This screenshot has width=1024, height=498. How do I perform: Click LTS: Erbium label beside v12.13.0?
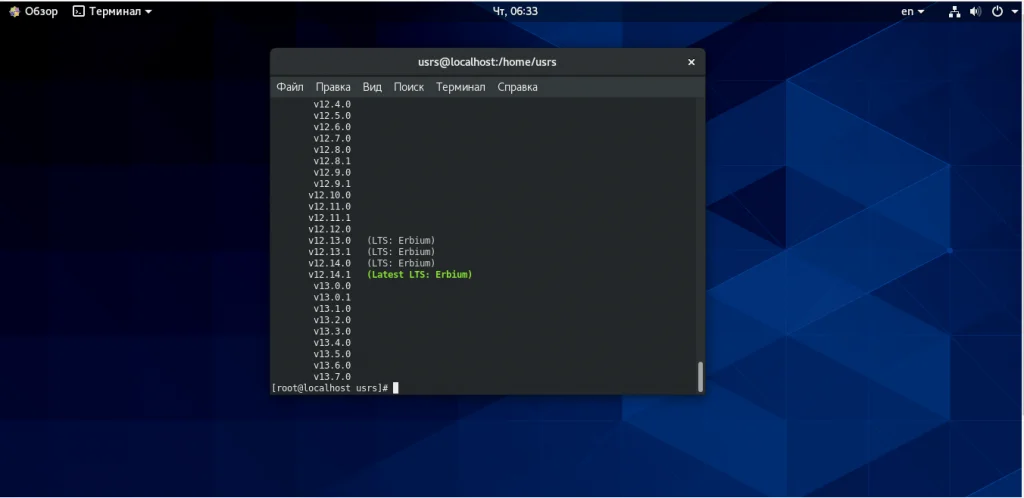point(401,241)
